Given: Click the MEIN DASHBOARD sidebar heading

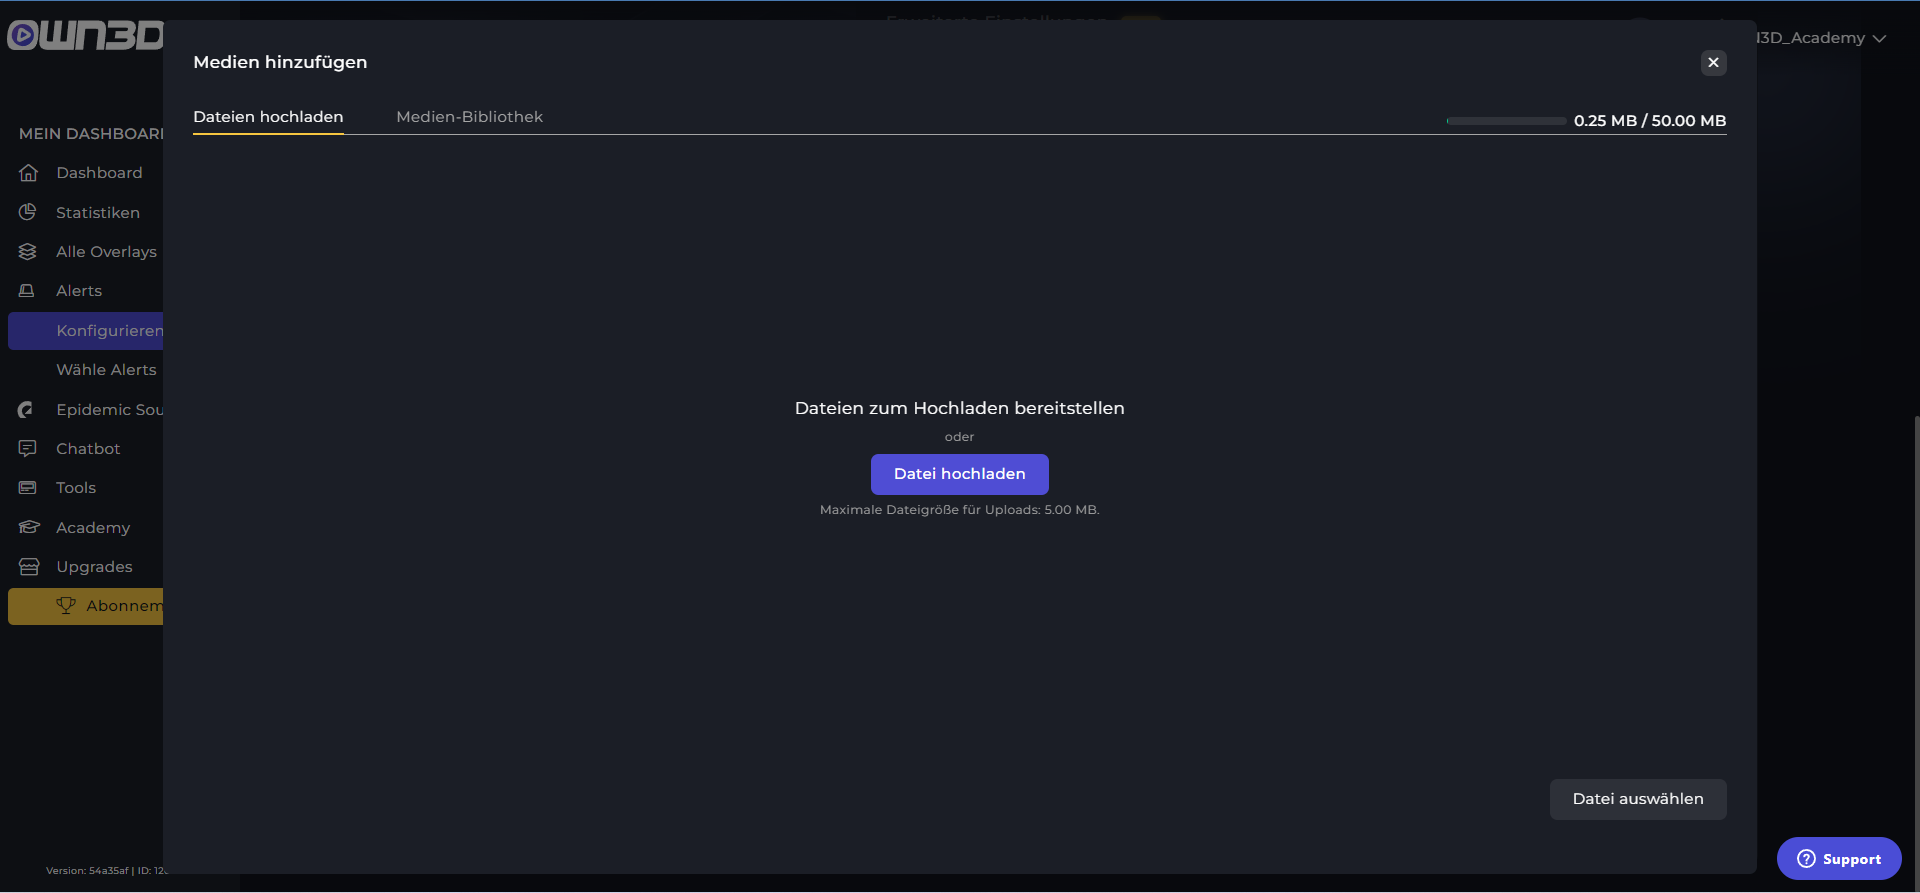Looking at the screenshot, I should pos(91,134).
